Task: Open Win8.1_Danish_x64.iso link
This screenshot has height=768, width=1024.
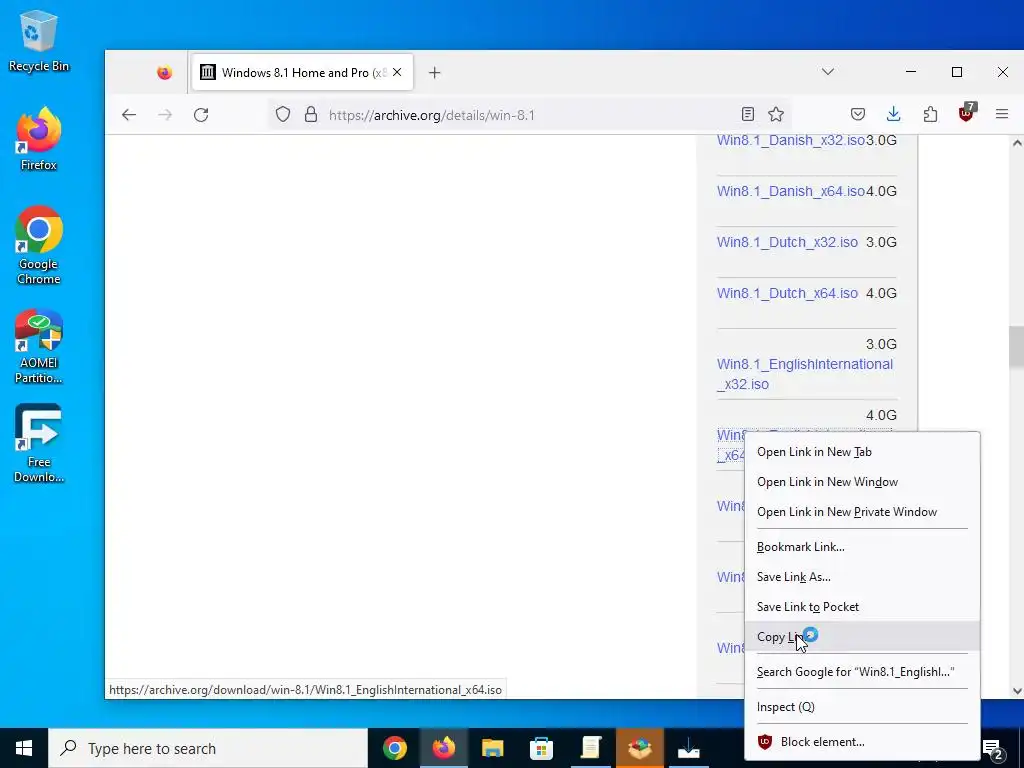Action: [x=791, y=191]
